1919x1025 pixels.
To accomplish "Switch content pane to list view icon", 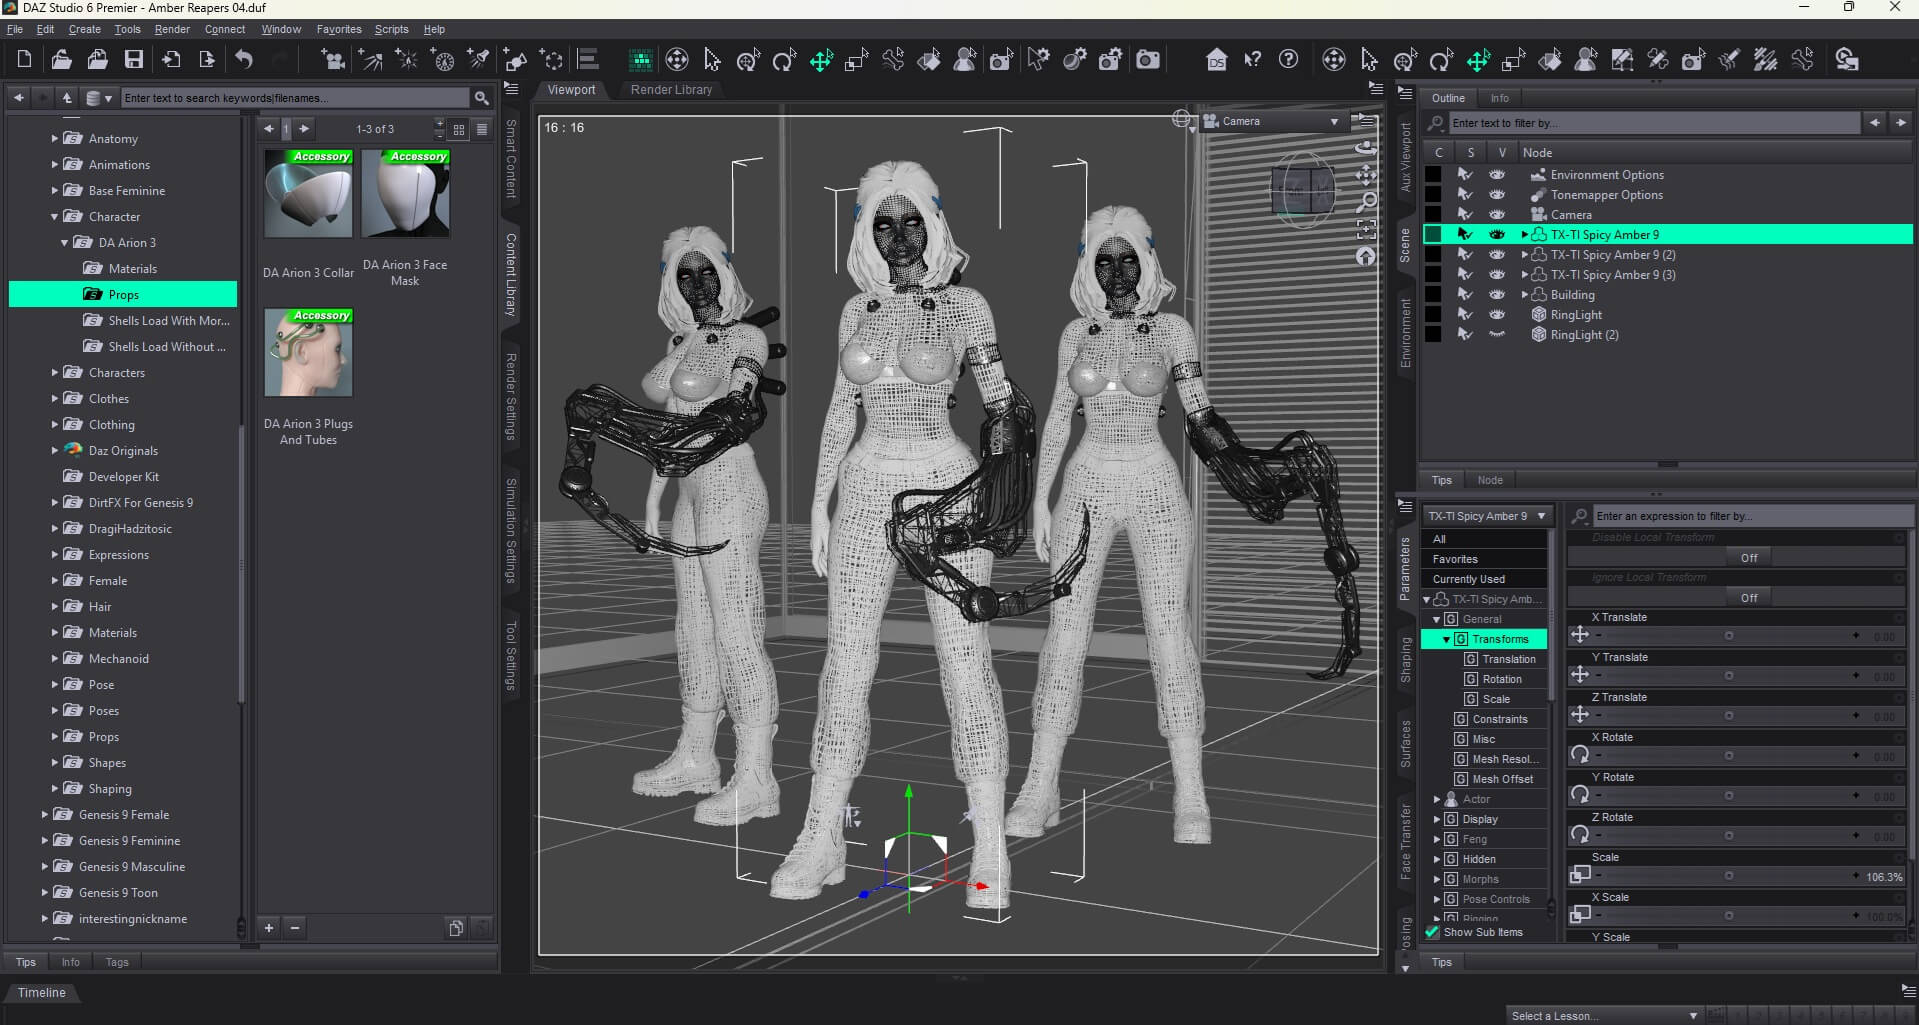I will 482,129.
